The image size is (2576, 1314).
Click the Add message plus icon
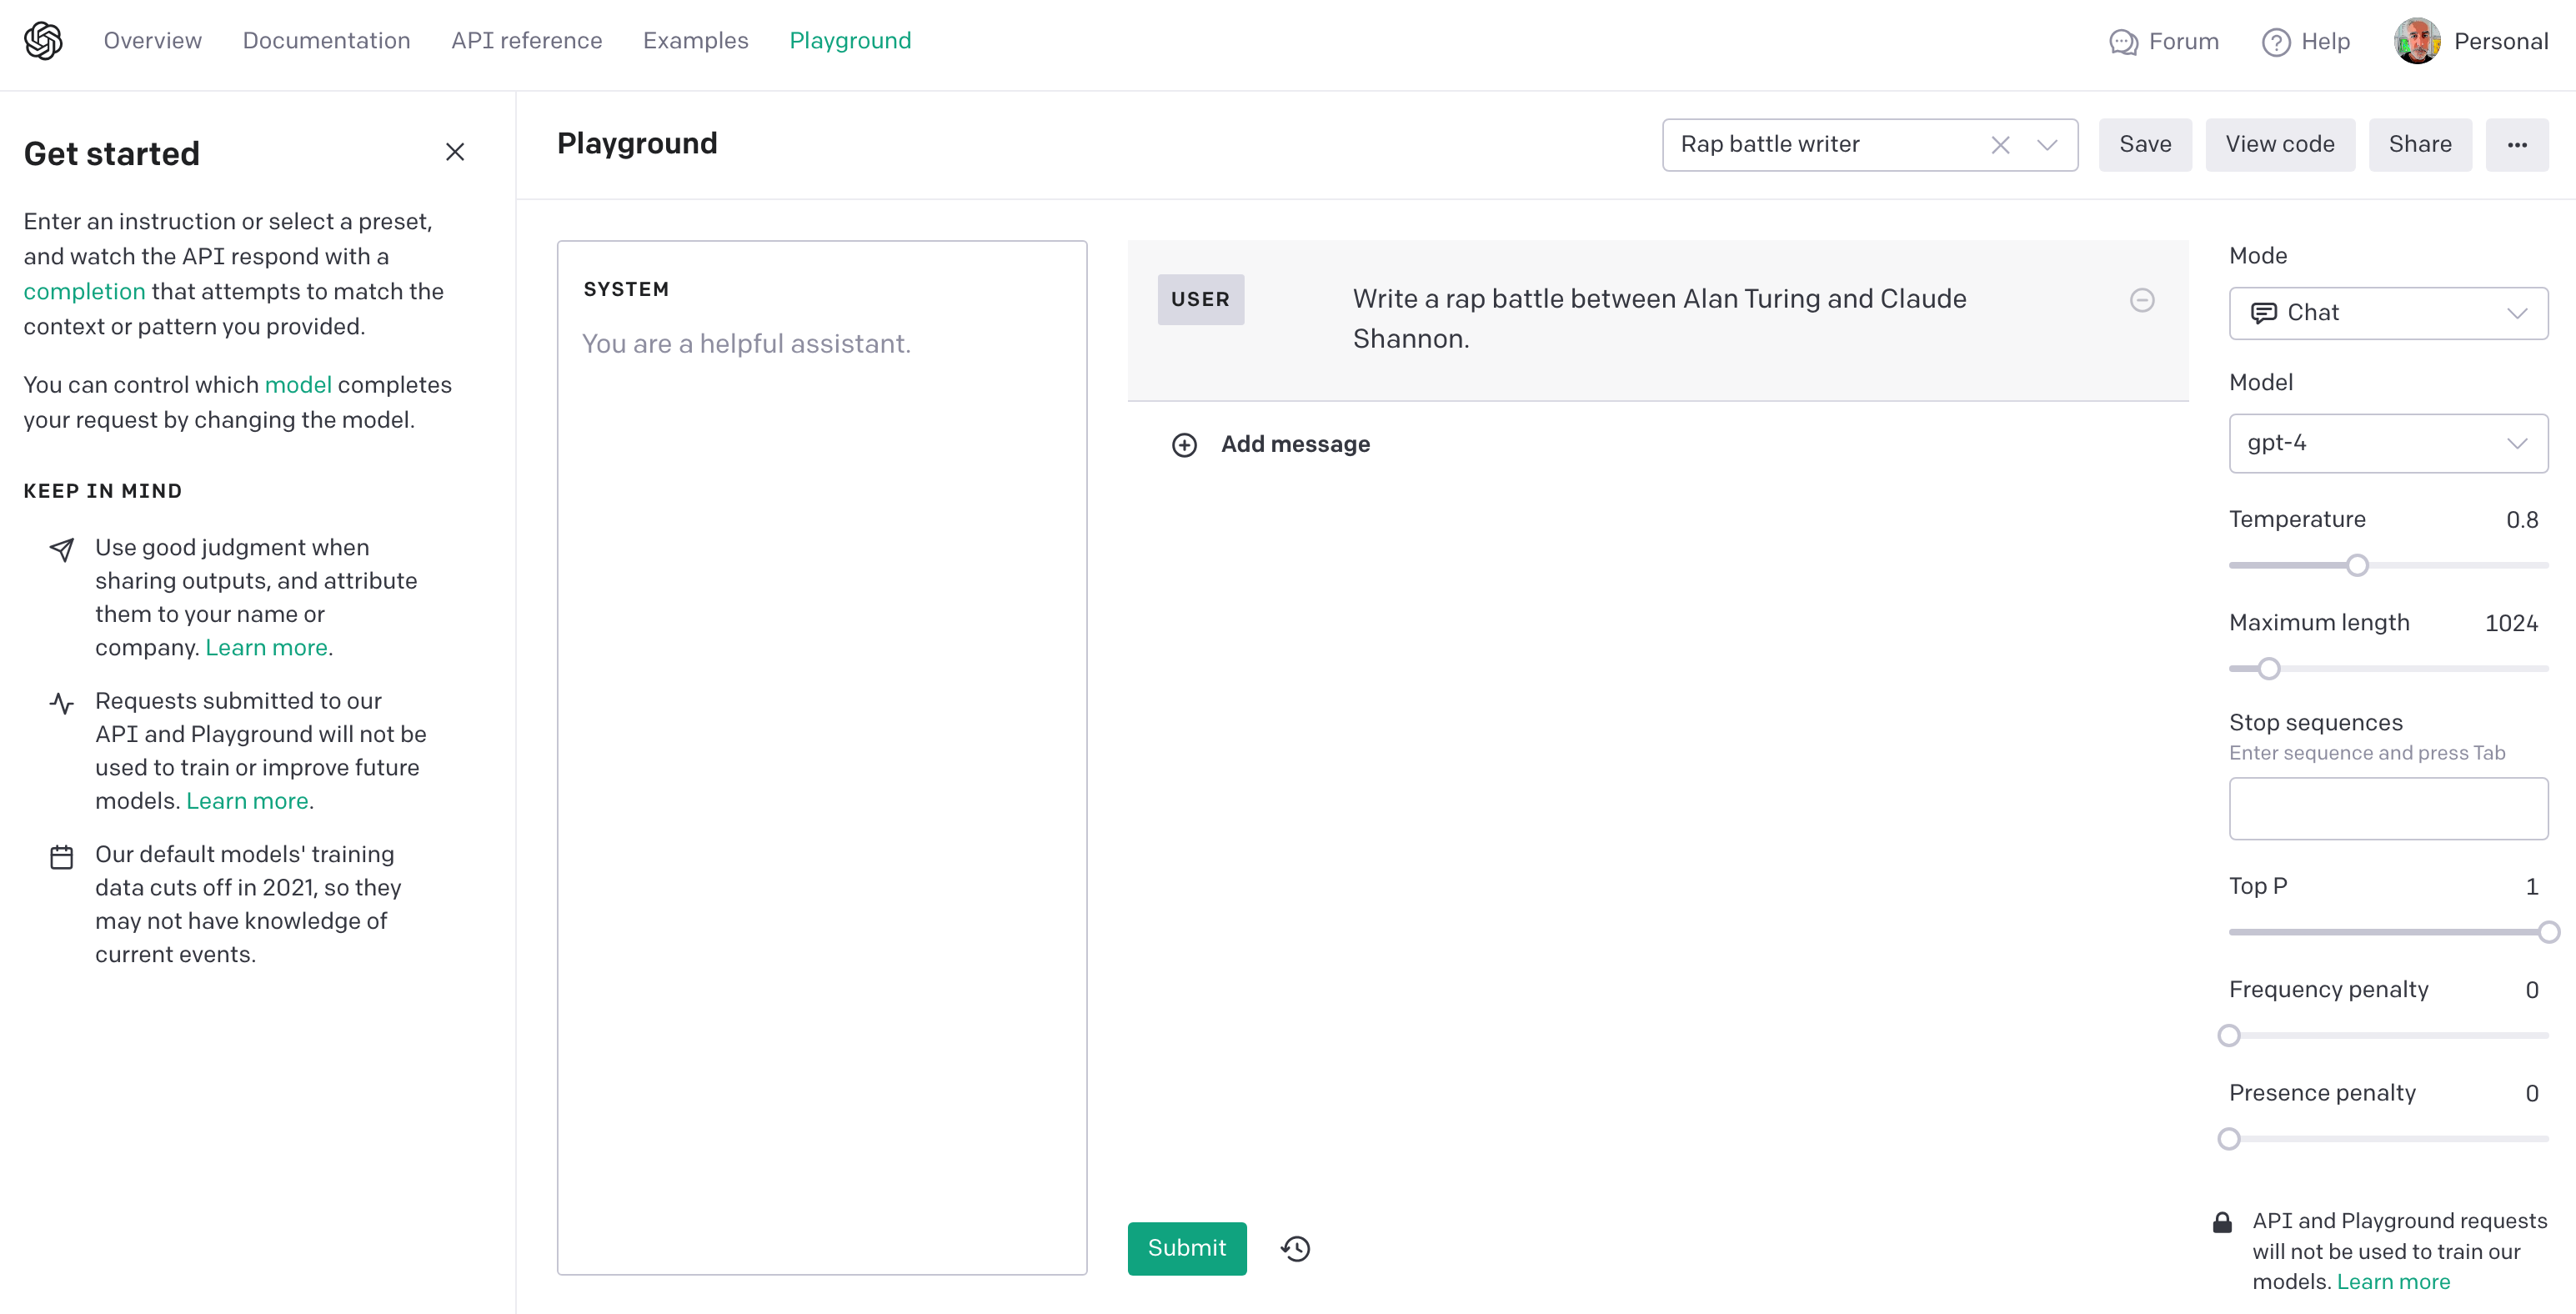1184,445
